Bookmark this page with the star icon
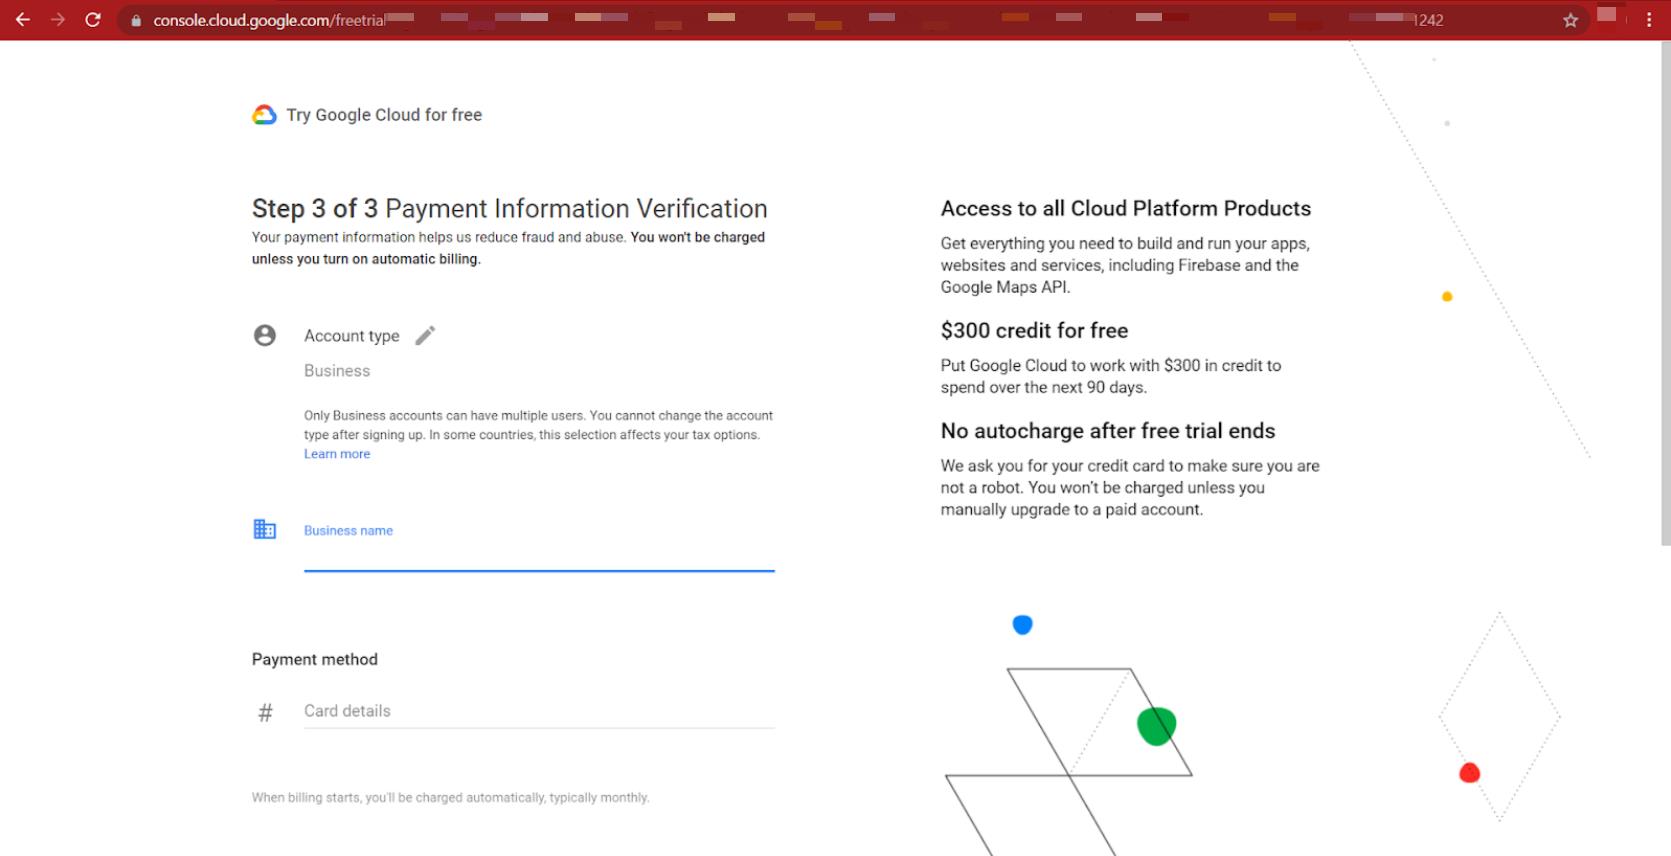This screenshot has width=1671, height=856. click(1570, 20)
